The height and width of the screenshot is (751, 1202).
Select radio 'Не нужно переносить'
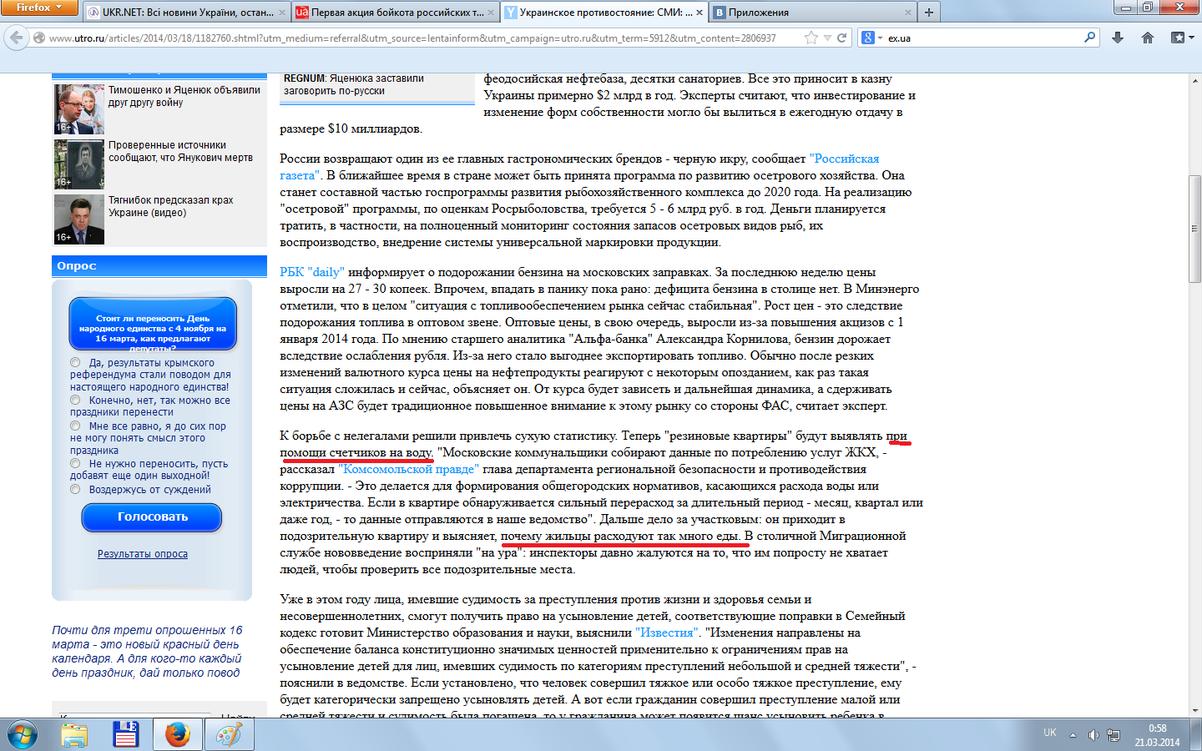coord(76,464)
